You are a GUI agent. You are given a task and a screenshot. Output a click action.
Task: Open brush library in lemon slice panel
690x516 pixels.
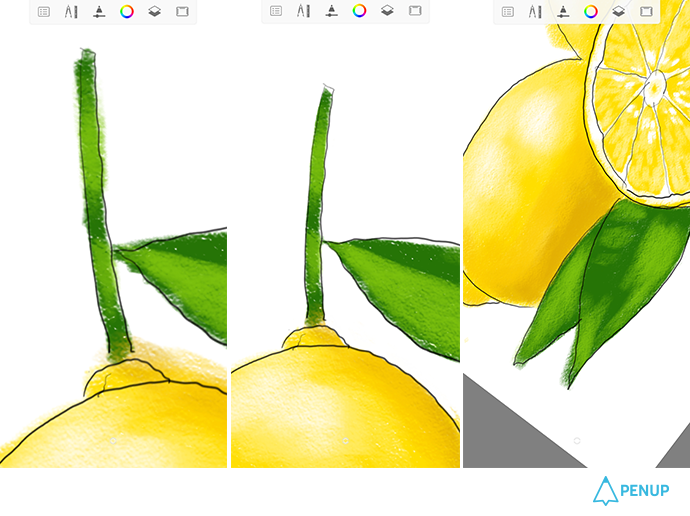pos(563,11)
